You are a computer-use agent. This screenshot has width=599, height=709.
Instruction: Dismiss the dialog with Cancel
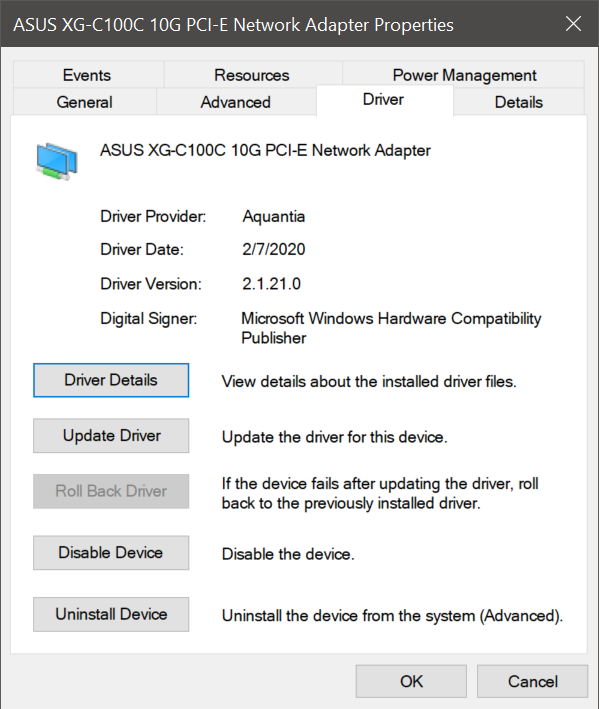click(533, 681)
